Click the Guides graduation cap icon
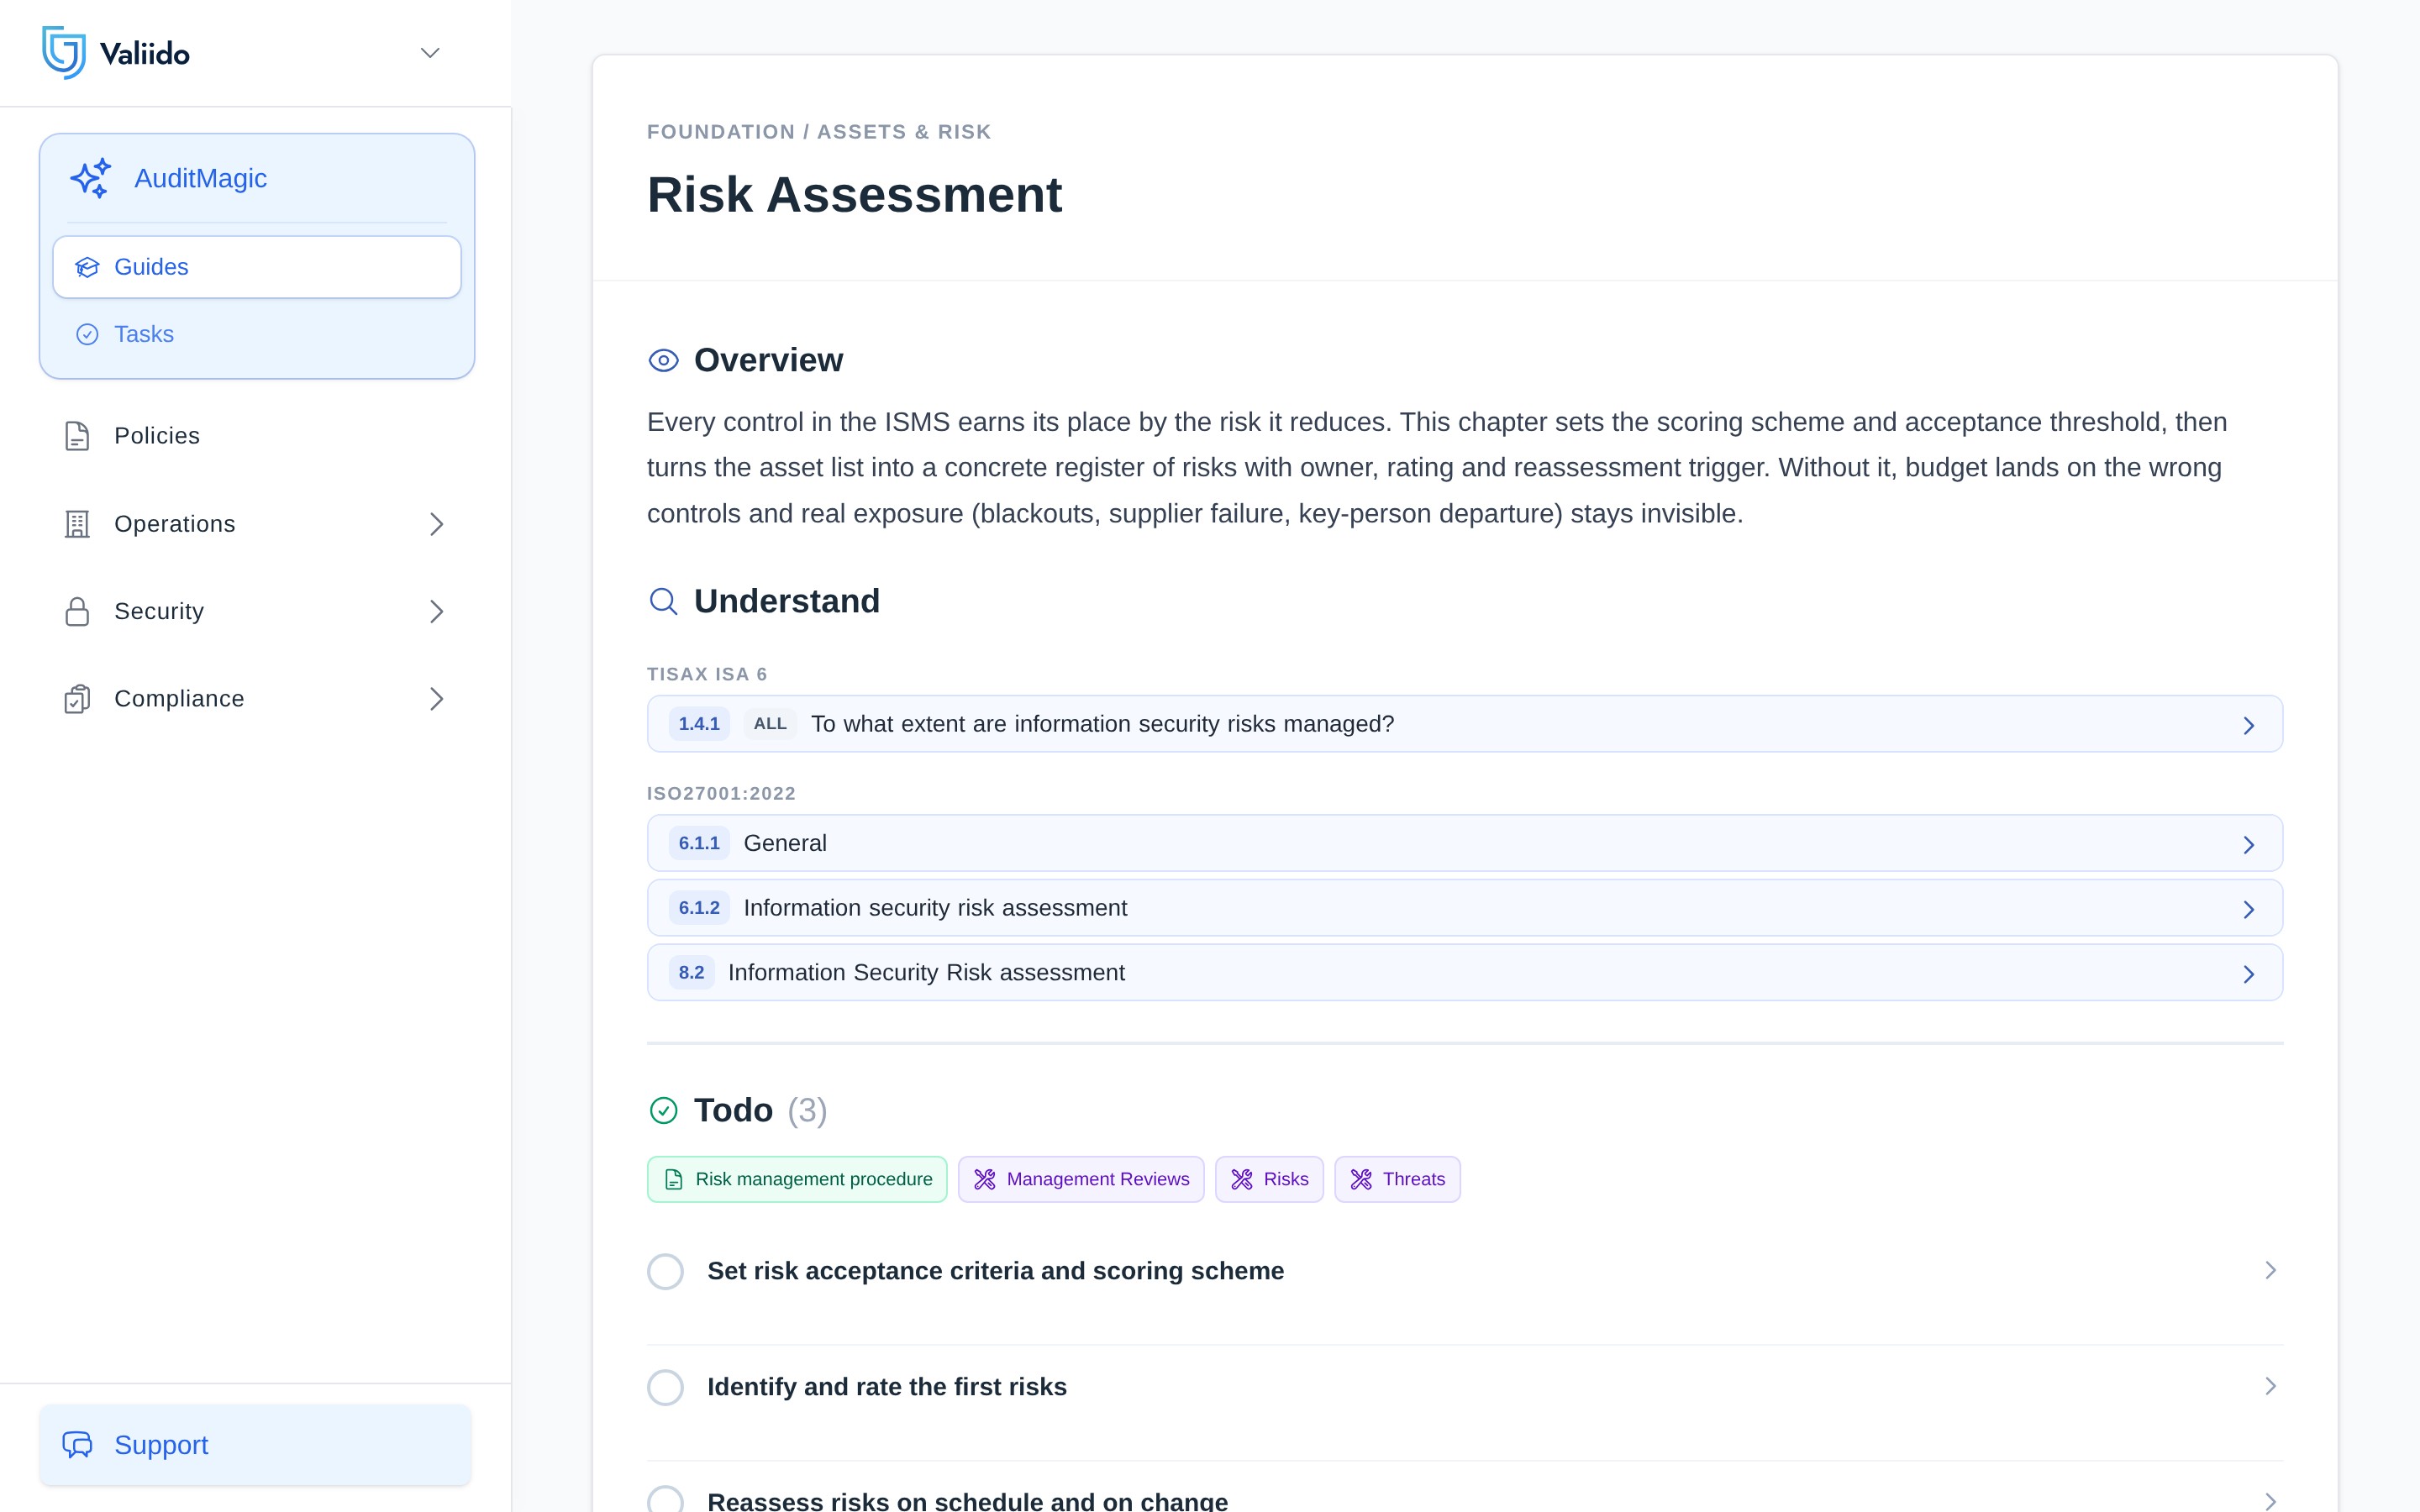Image resolution: width=2420 pixels, height=1512 pixels. [87, 267]
